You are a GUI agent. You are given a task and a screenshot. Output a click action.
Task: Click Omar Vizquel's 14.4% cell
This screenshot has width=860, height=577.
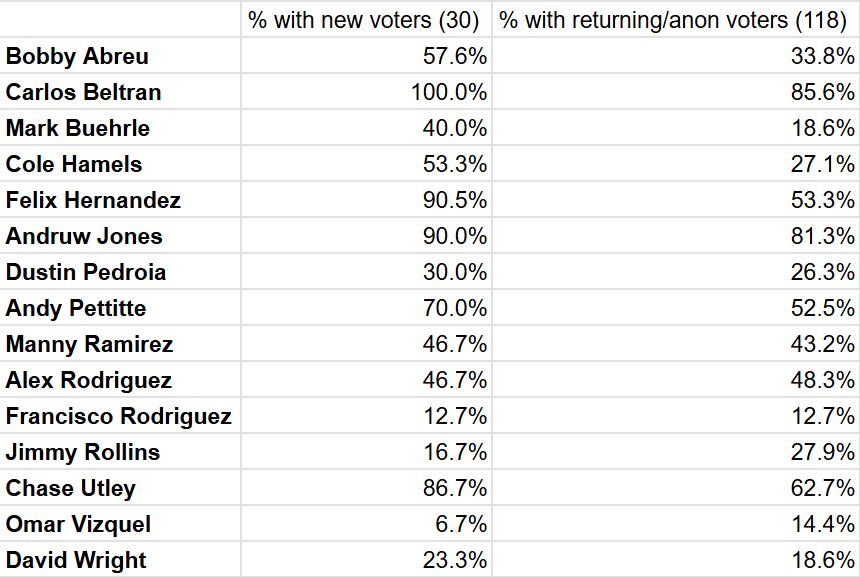[x=823, y=525]
